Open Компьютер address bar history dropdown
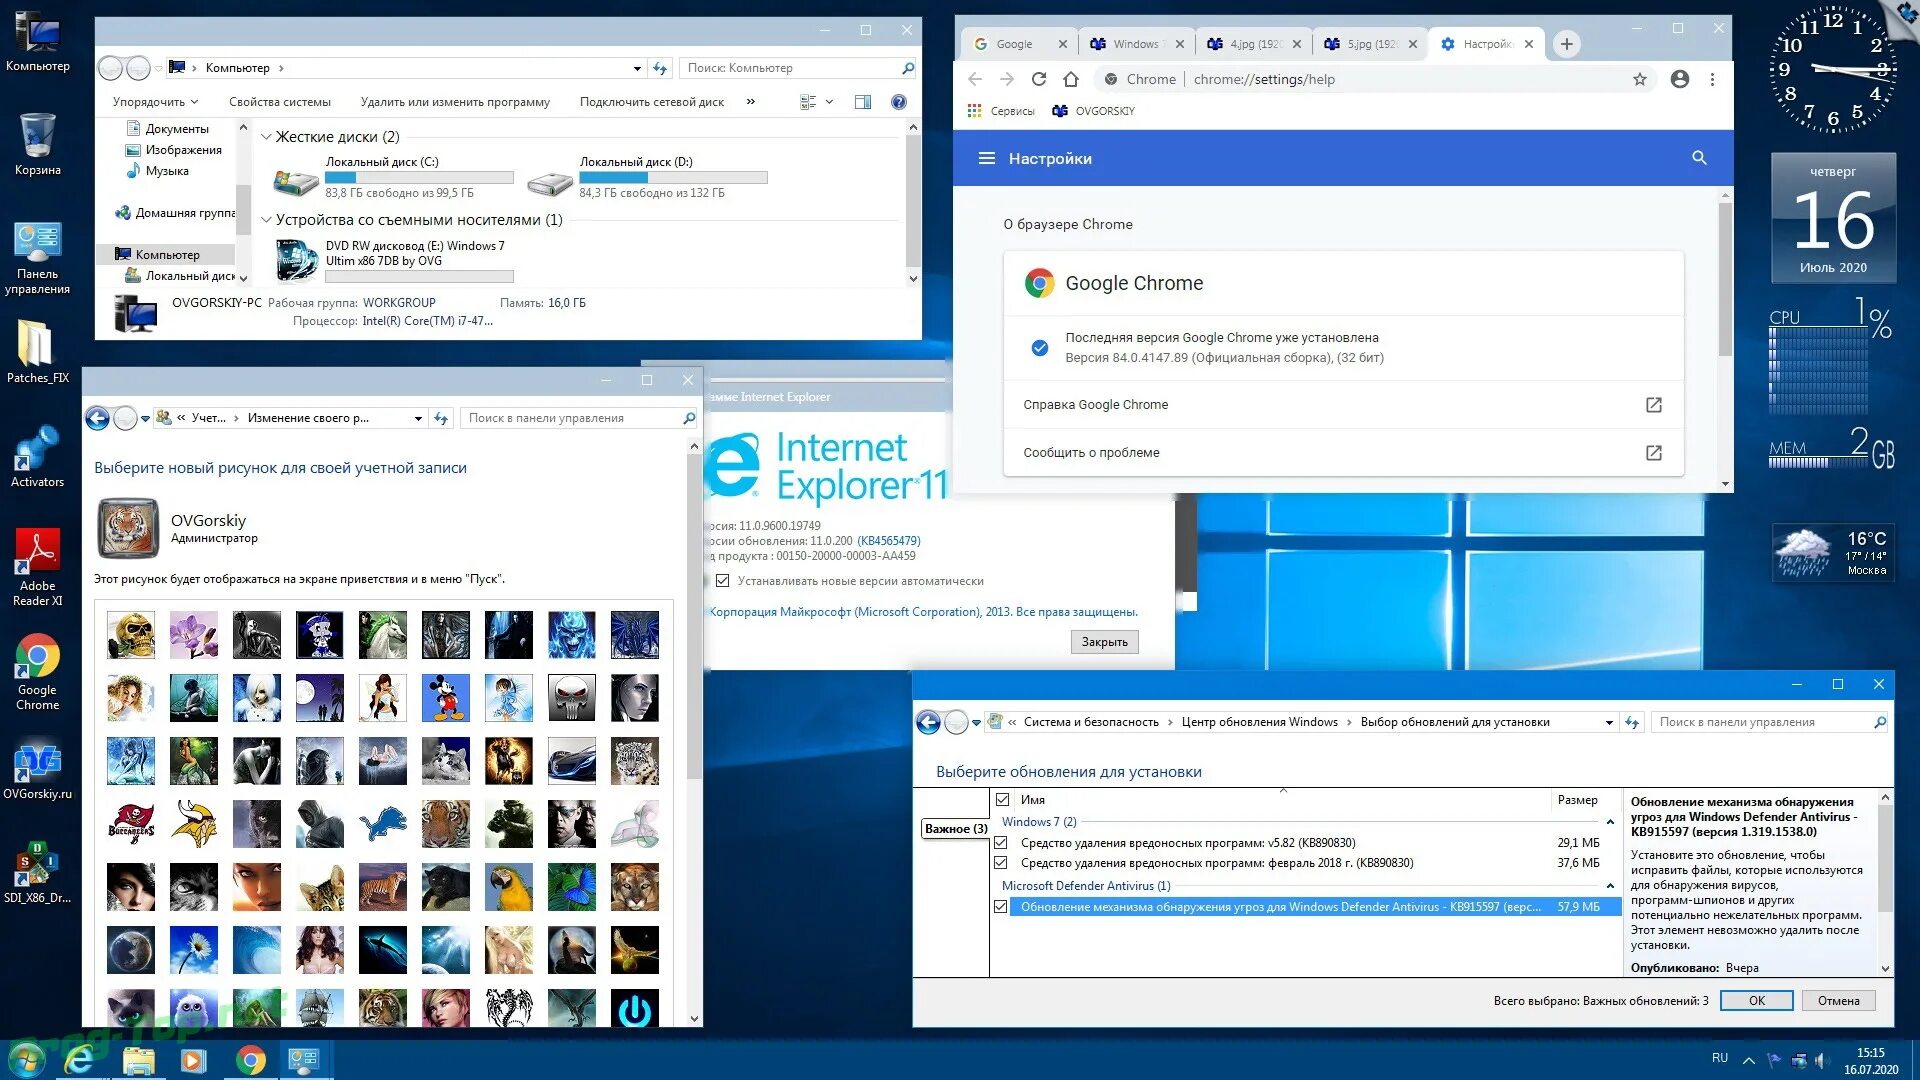This screenshot has height=1080, width=1920. click(x=637, y=68)
